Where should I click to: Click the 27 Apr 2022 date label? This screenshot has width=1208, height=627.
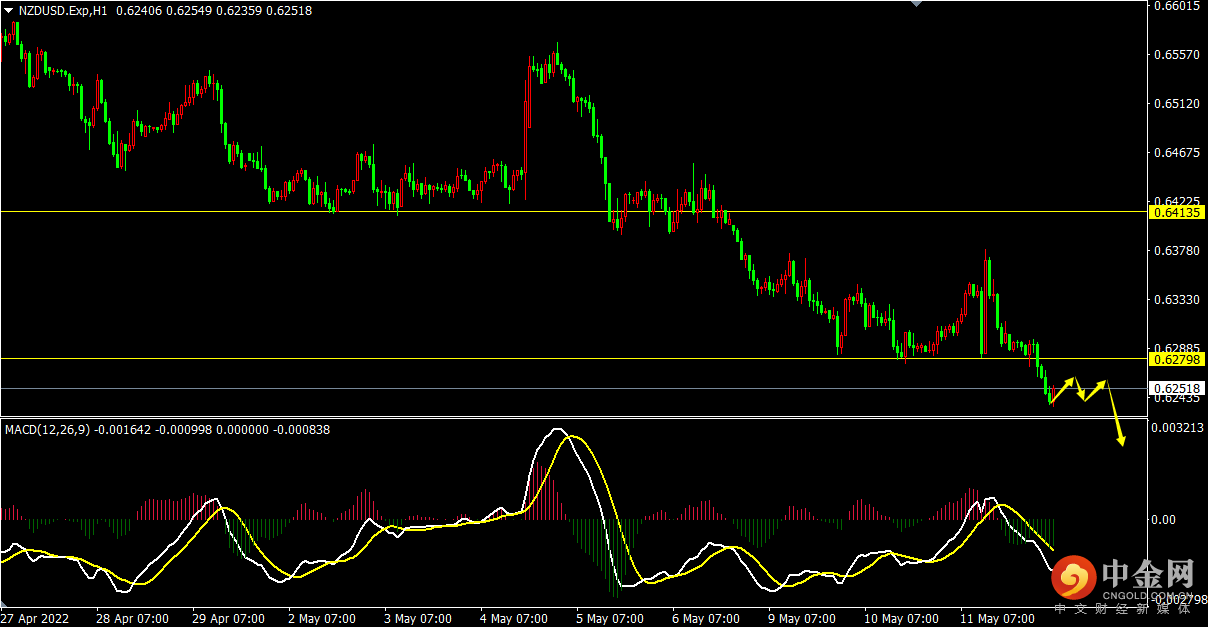pyautogui.click(x=35, y=618)
